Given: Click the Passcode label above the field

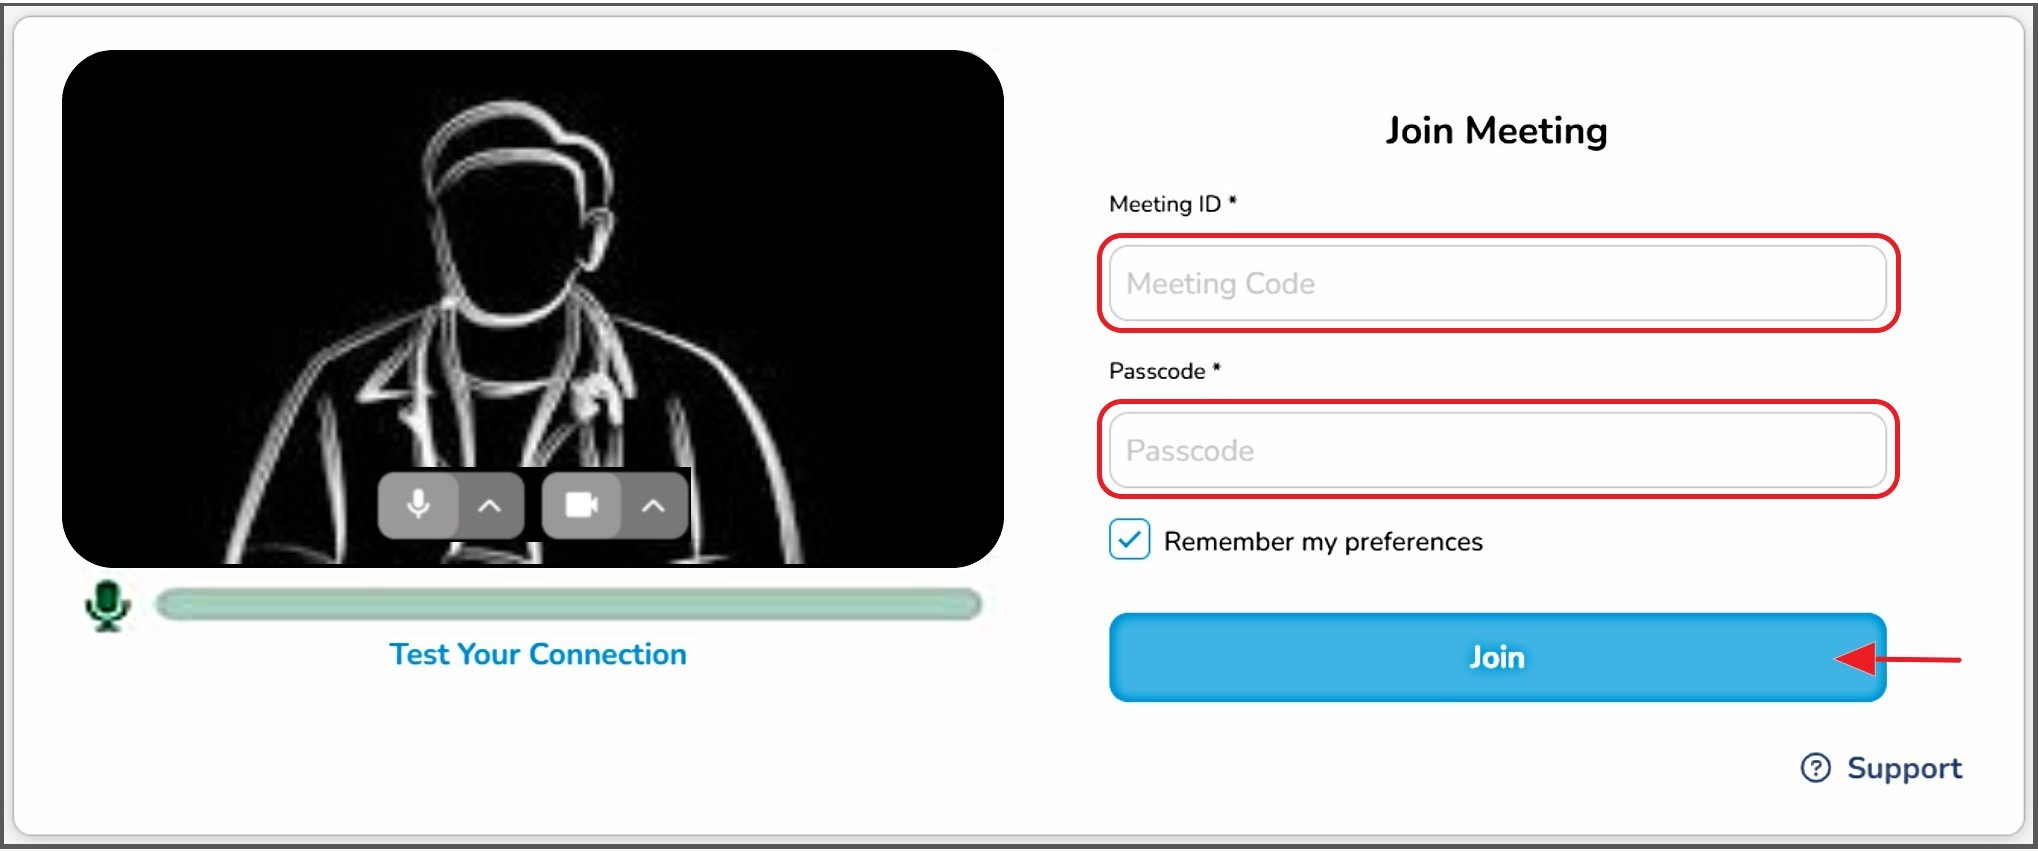Looking at the screenshot, I should tap(1157, 371).
